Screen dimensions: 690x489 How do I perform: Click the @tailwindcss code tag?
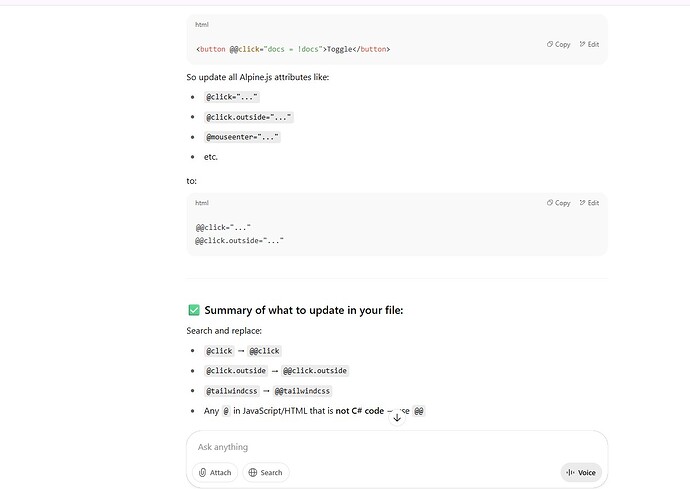pyautogui.click(x=232, y=391)
